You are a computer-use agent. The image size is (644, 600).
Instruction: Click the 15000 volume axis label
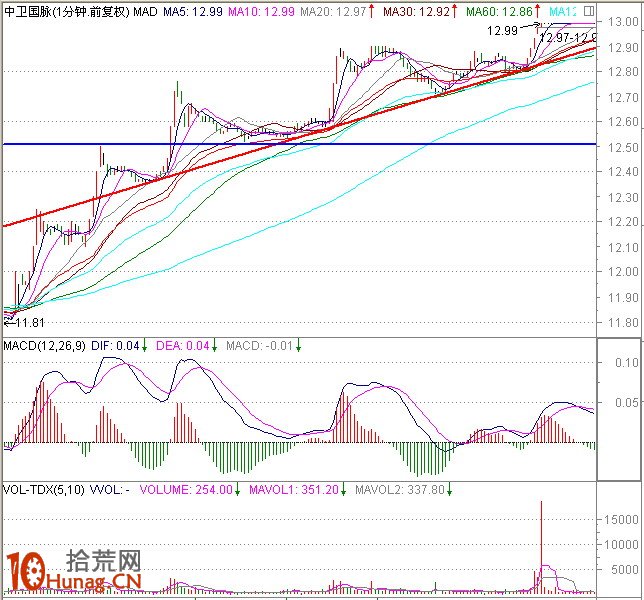click(x=621, y=520)
